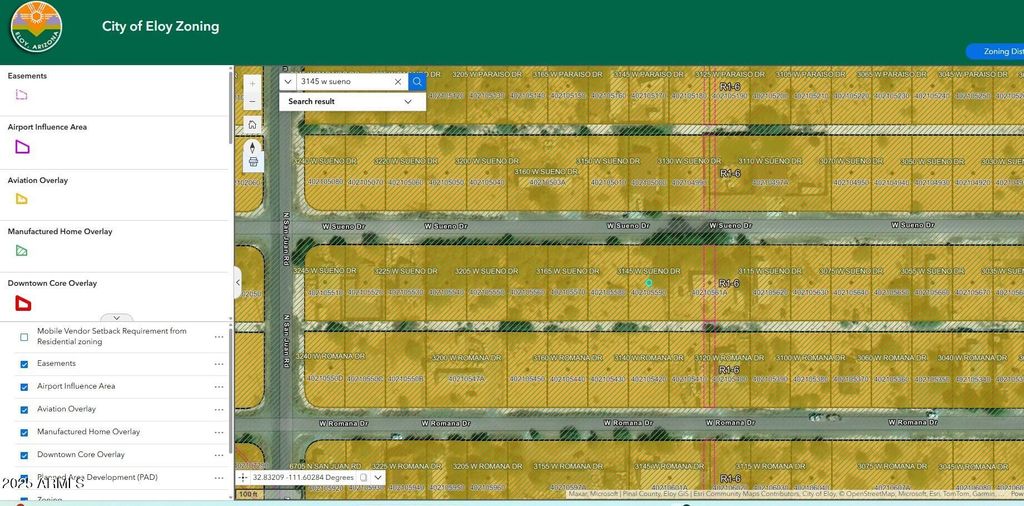Click the Downtown Core Overlay red swatch
This screenshot has width=1024, height=506.
22,303
